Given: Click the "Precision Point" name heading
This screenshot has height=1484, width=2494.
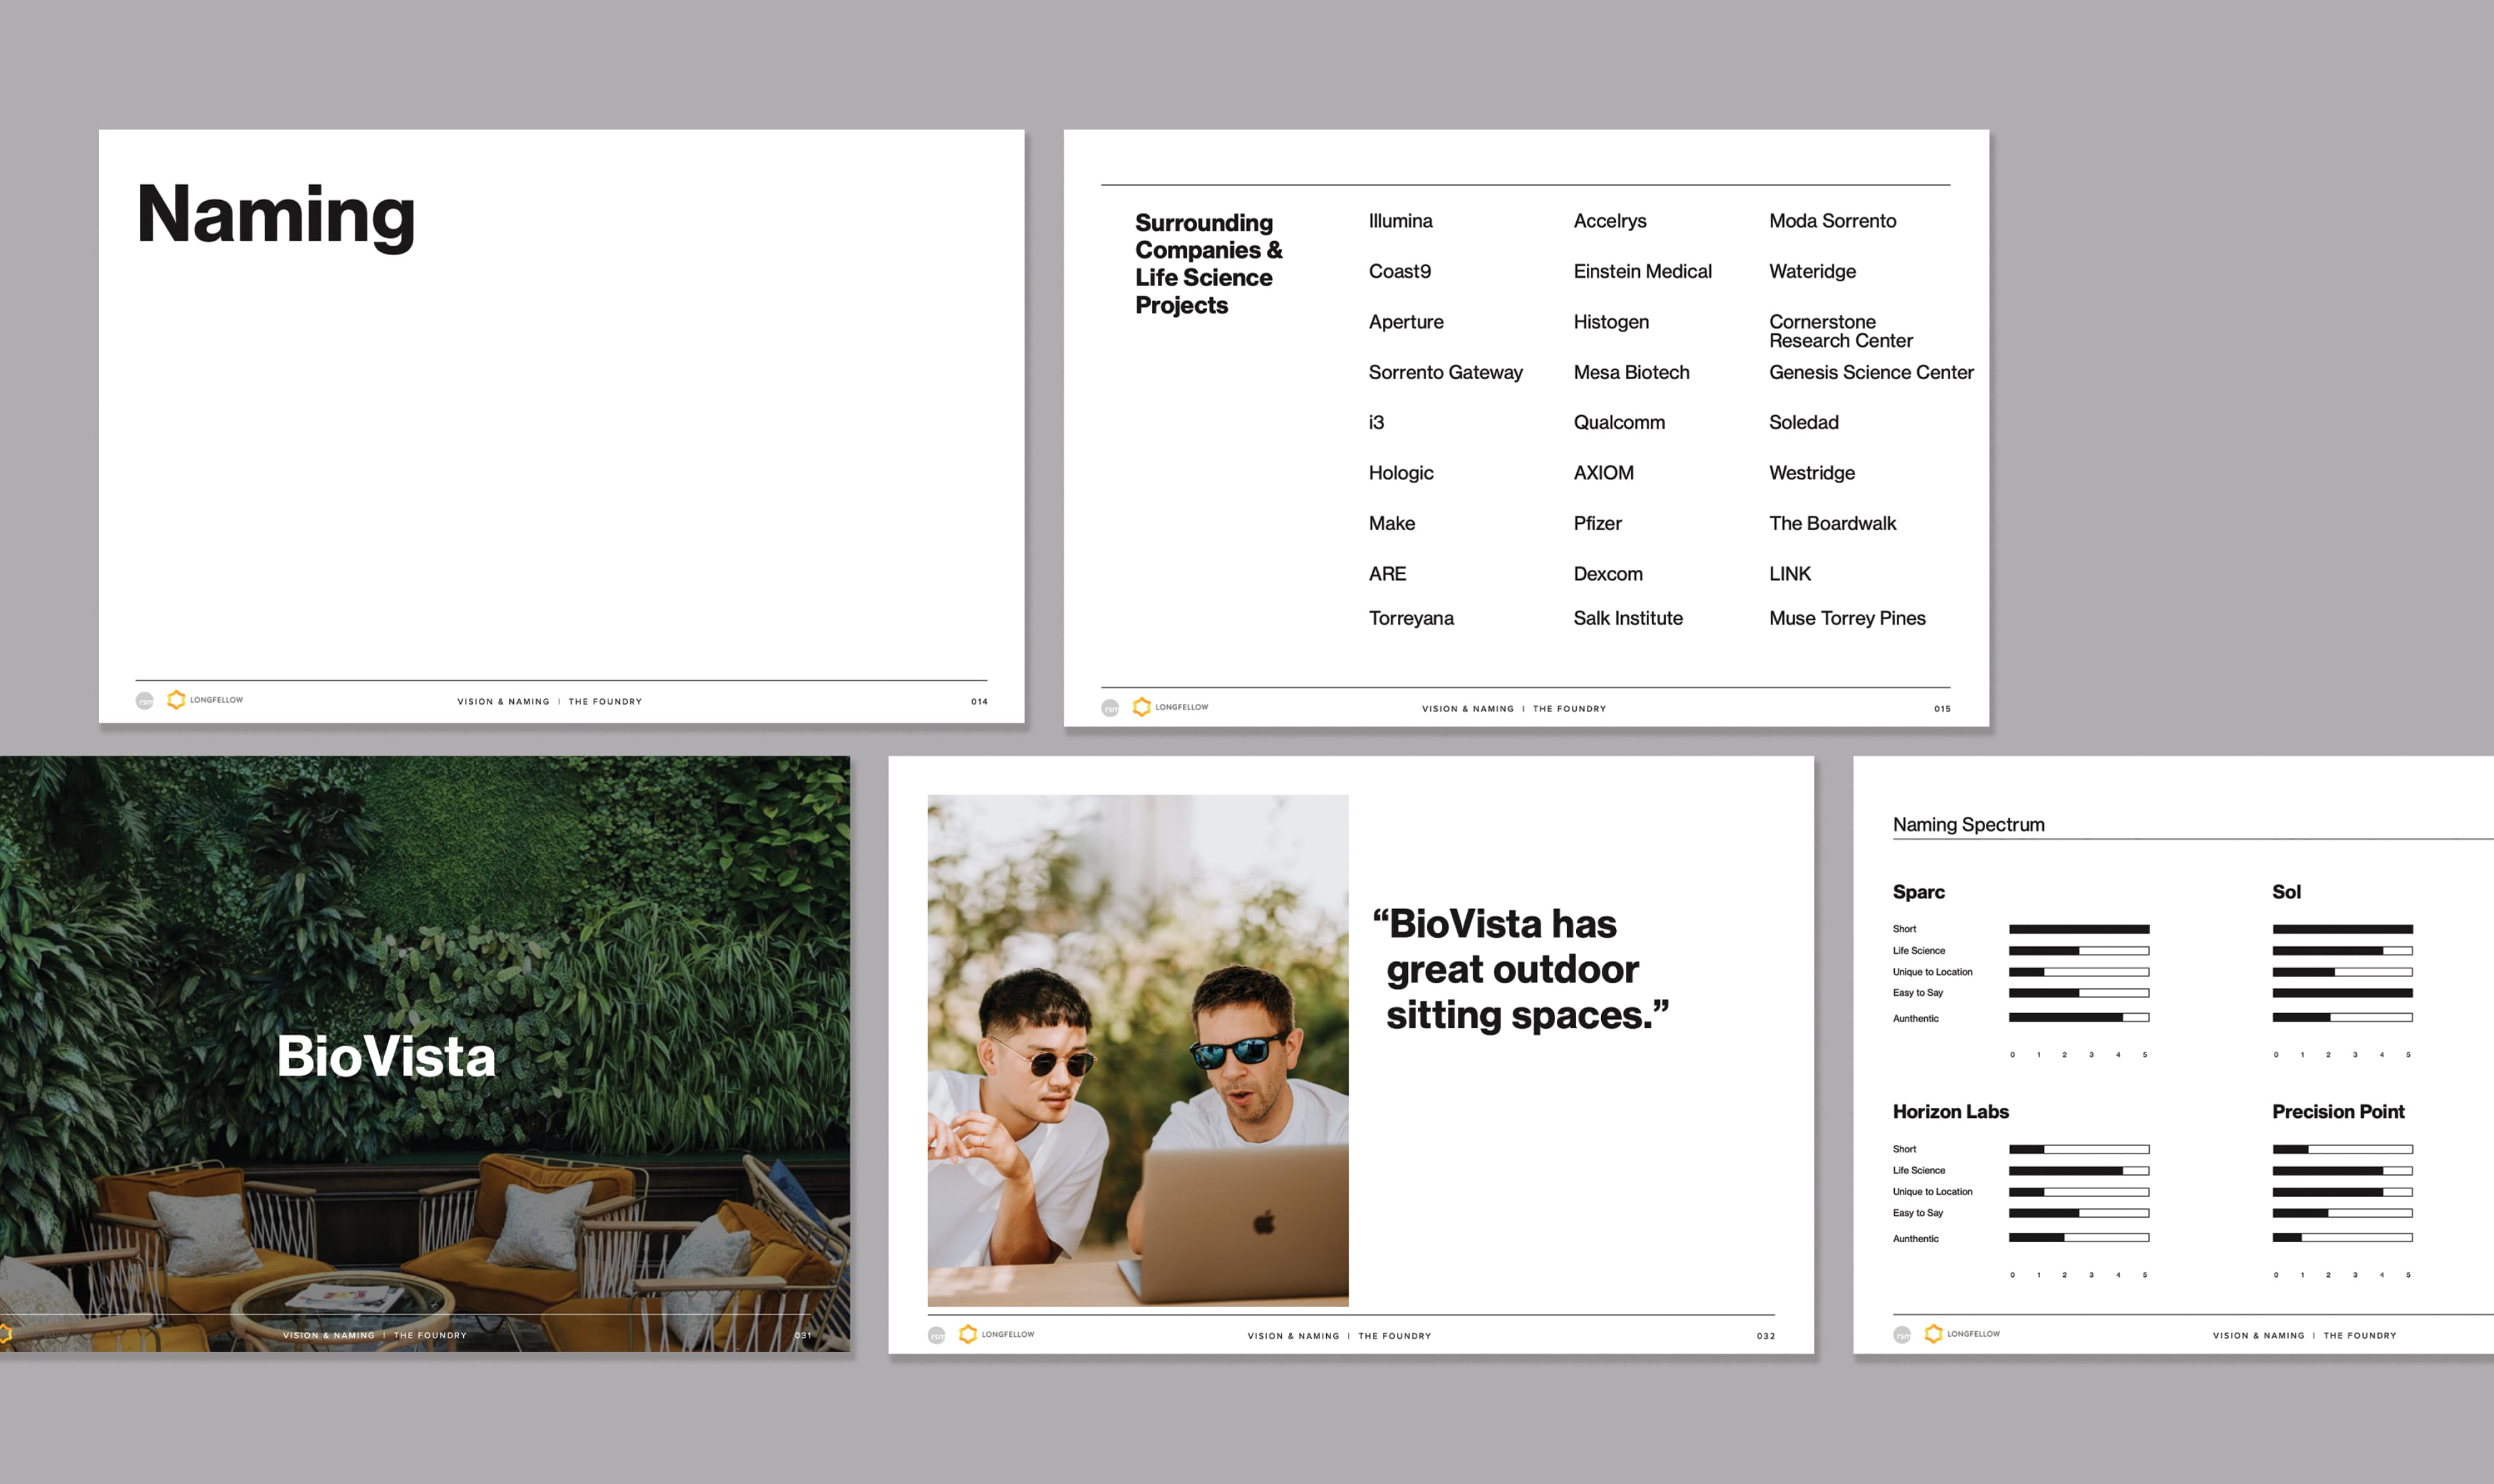Looking at the screenshot, I should [x=2338, y=1111].
